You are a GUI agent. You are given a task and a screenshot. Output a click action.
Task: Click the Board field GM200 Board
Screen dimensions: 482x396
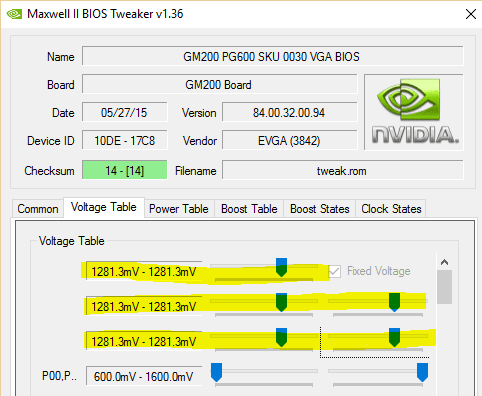click(220, 85)
